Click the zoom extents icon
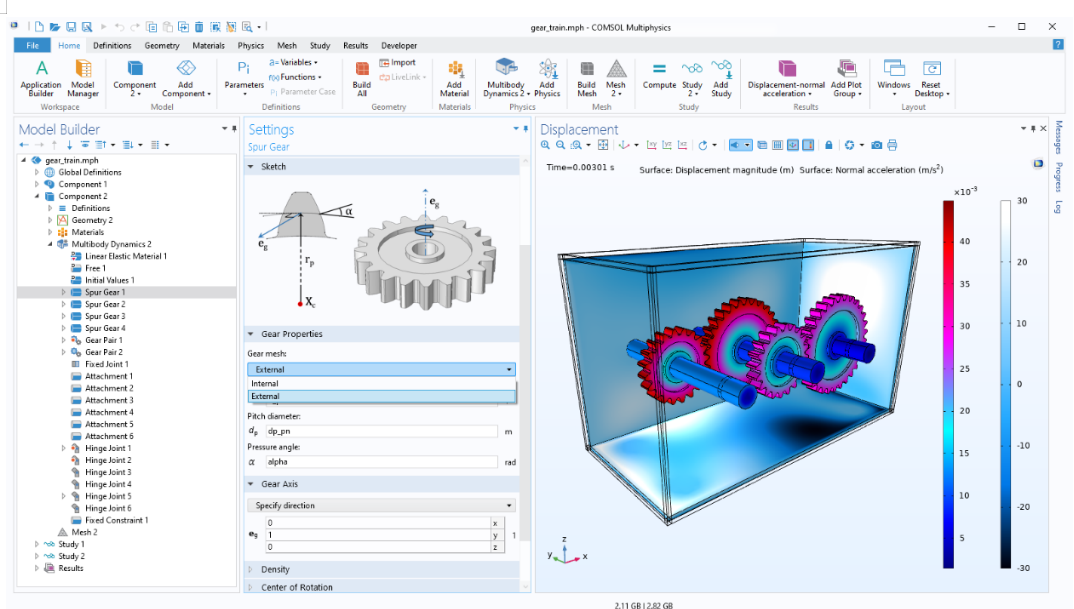Viewport: 1074px width, 609px height. [603, 145]
